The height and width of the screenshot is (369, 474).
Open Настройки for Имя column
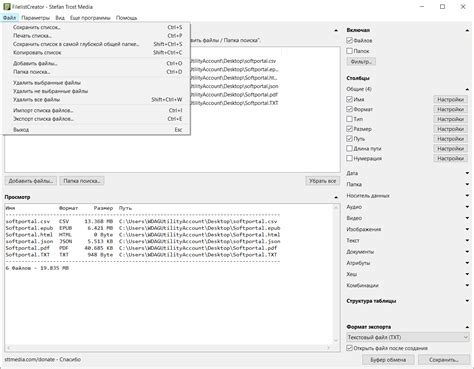(450, 99)
